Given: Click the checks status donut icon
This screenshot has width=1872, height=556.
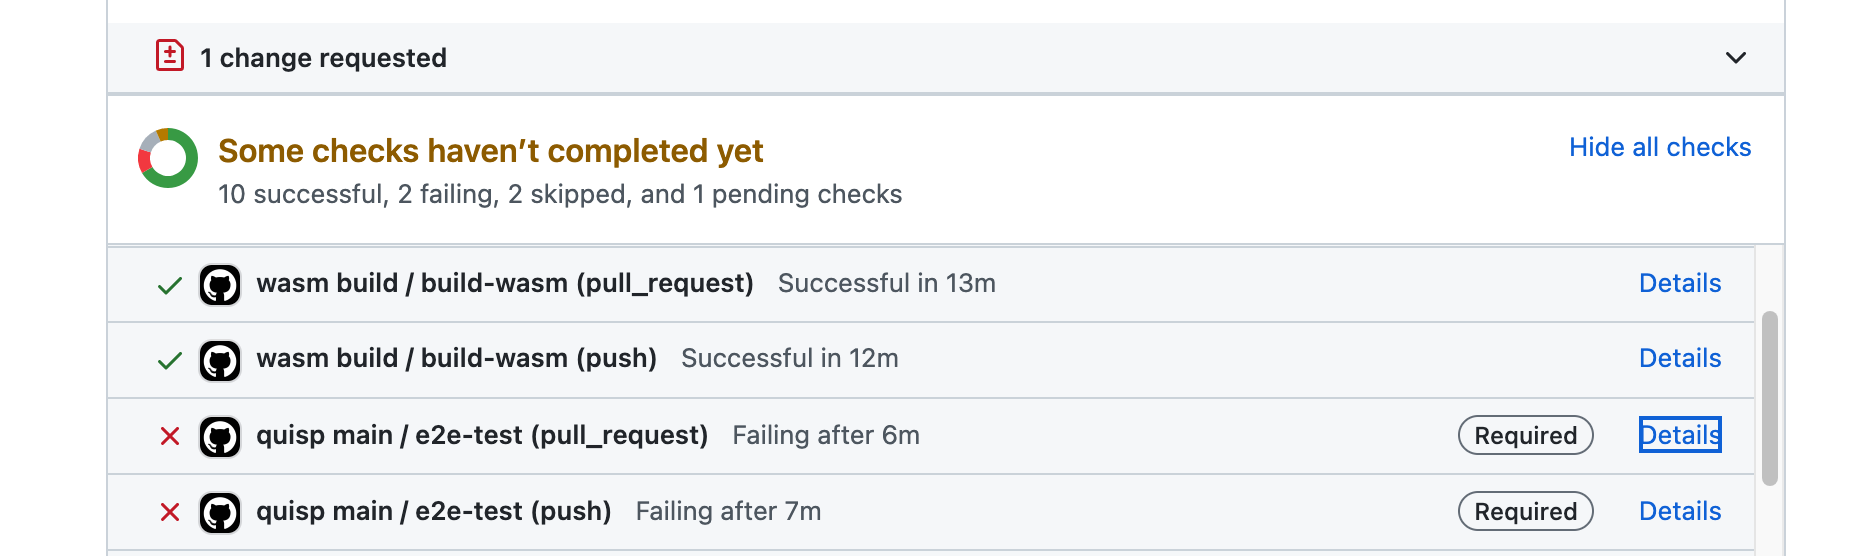Looking at the screenshot, I should coord(168,158).
